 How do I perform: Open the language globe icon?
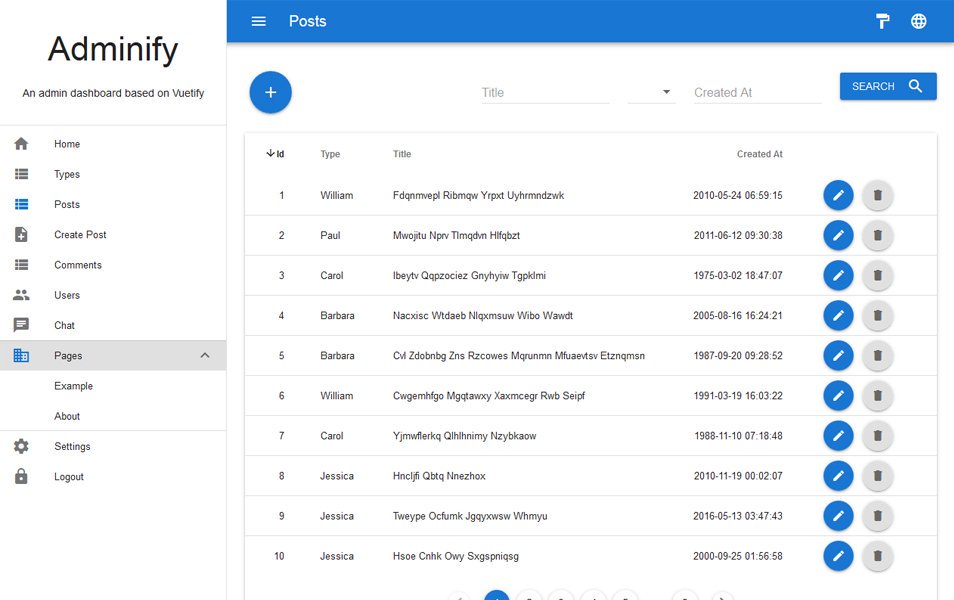[x=919, y=21]
